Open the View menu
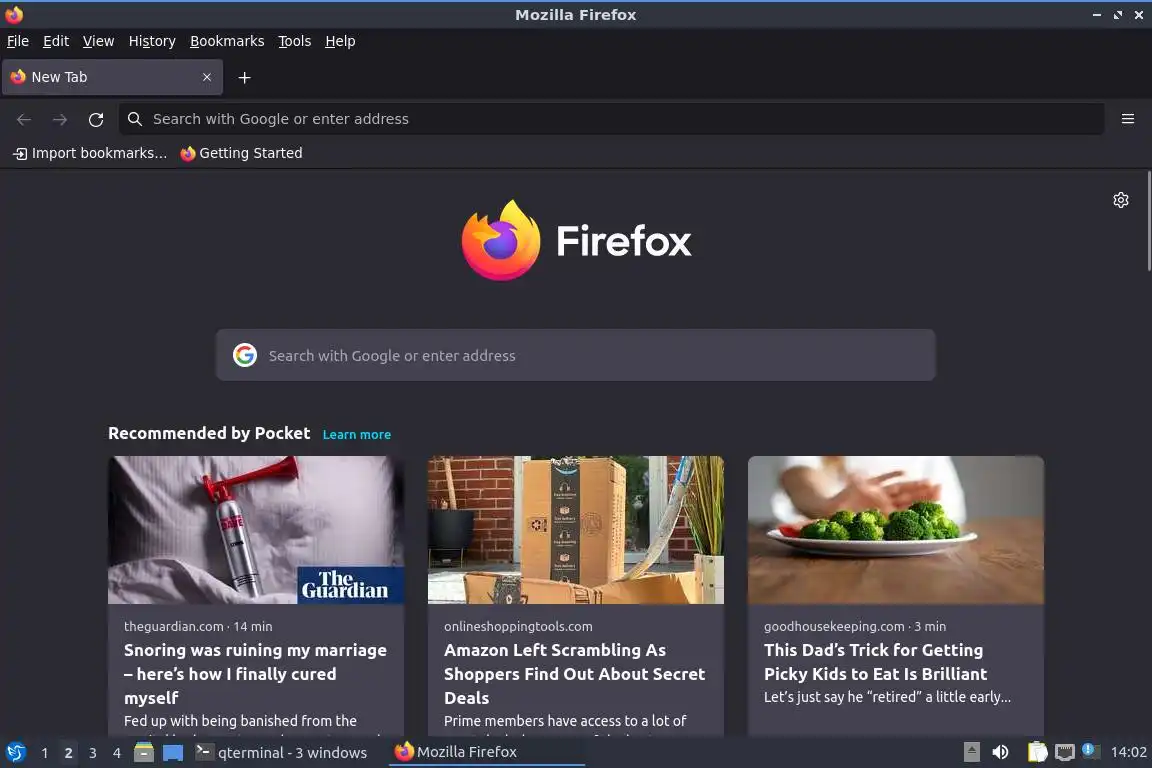The width and height of the screenshot is (1152, 768). tap(98, 41)
